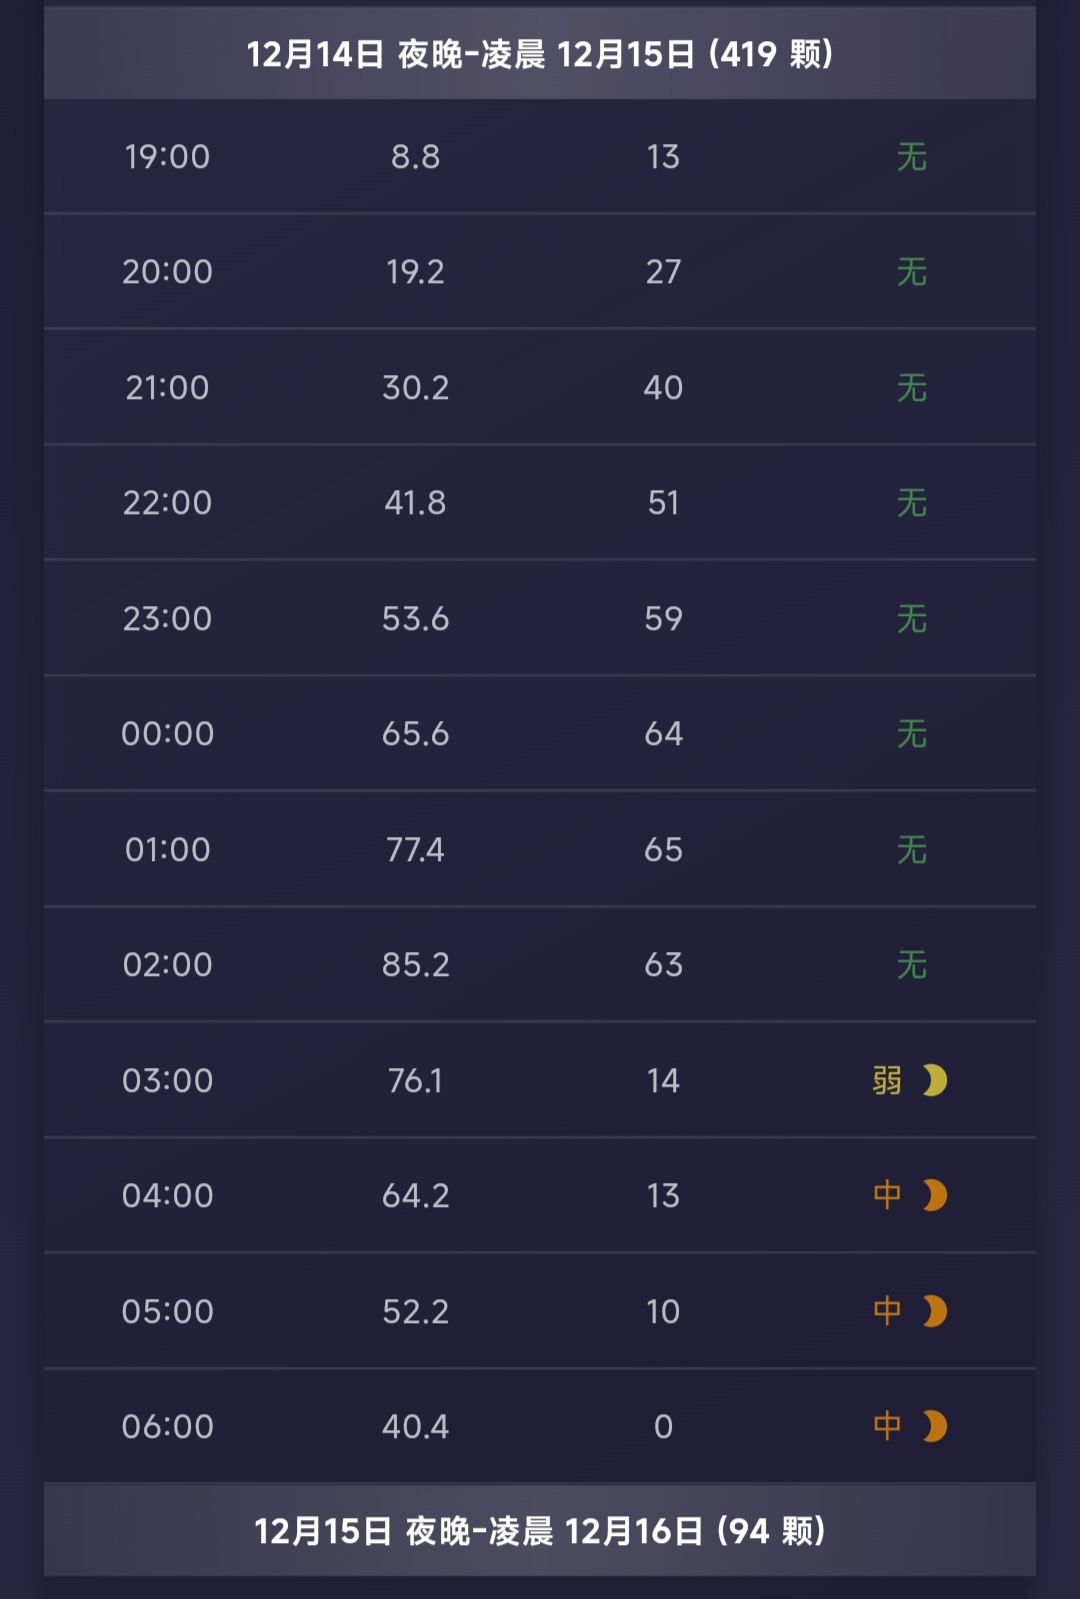Click the 中 label in the 04:00 row
Viewport: 1080px width, 1599px height.
point(887,1195)
